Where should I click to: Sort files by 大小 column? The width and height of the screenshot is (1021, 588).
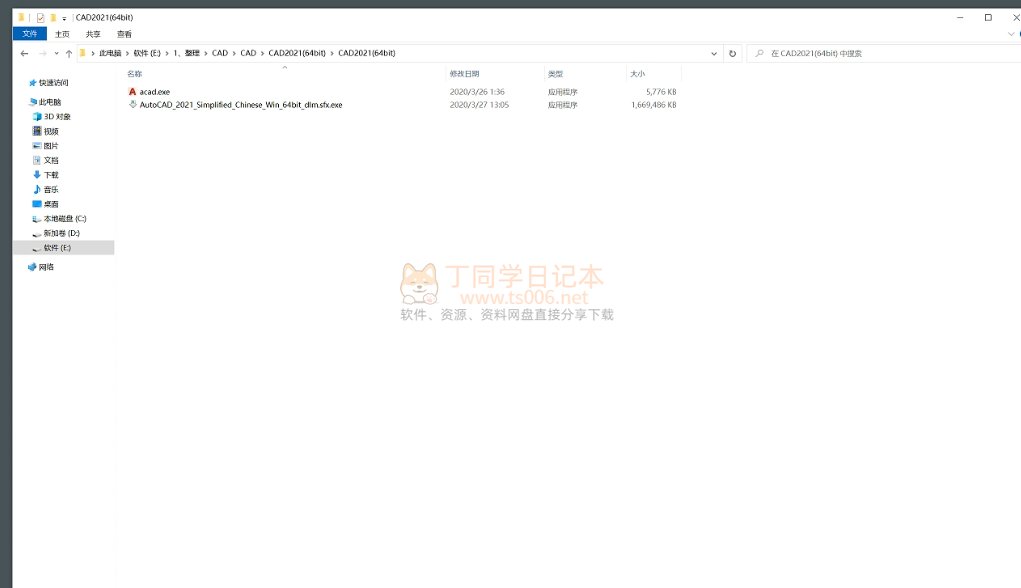(637, 74)
